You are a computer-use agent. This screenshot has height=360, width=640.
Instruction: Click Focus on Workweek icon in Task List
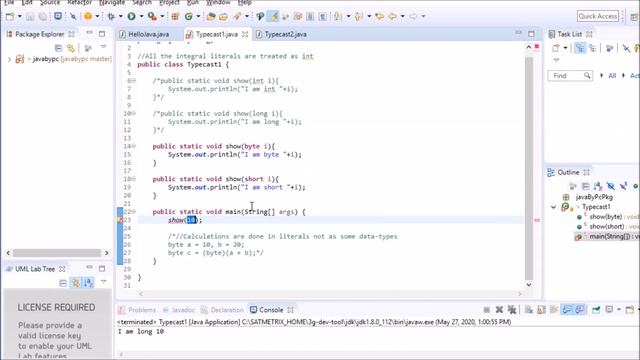tap(609, 48)
